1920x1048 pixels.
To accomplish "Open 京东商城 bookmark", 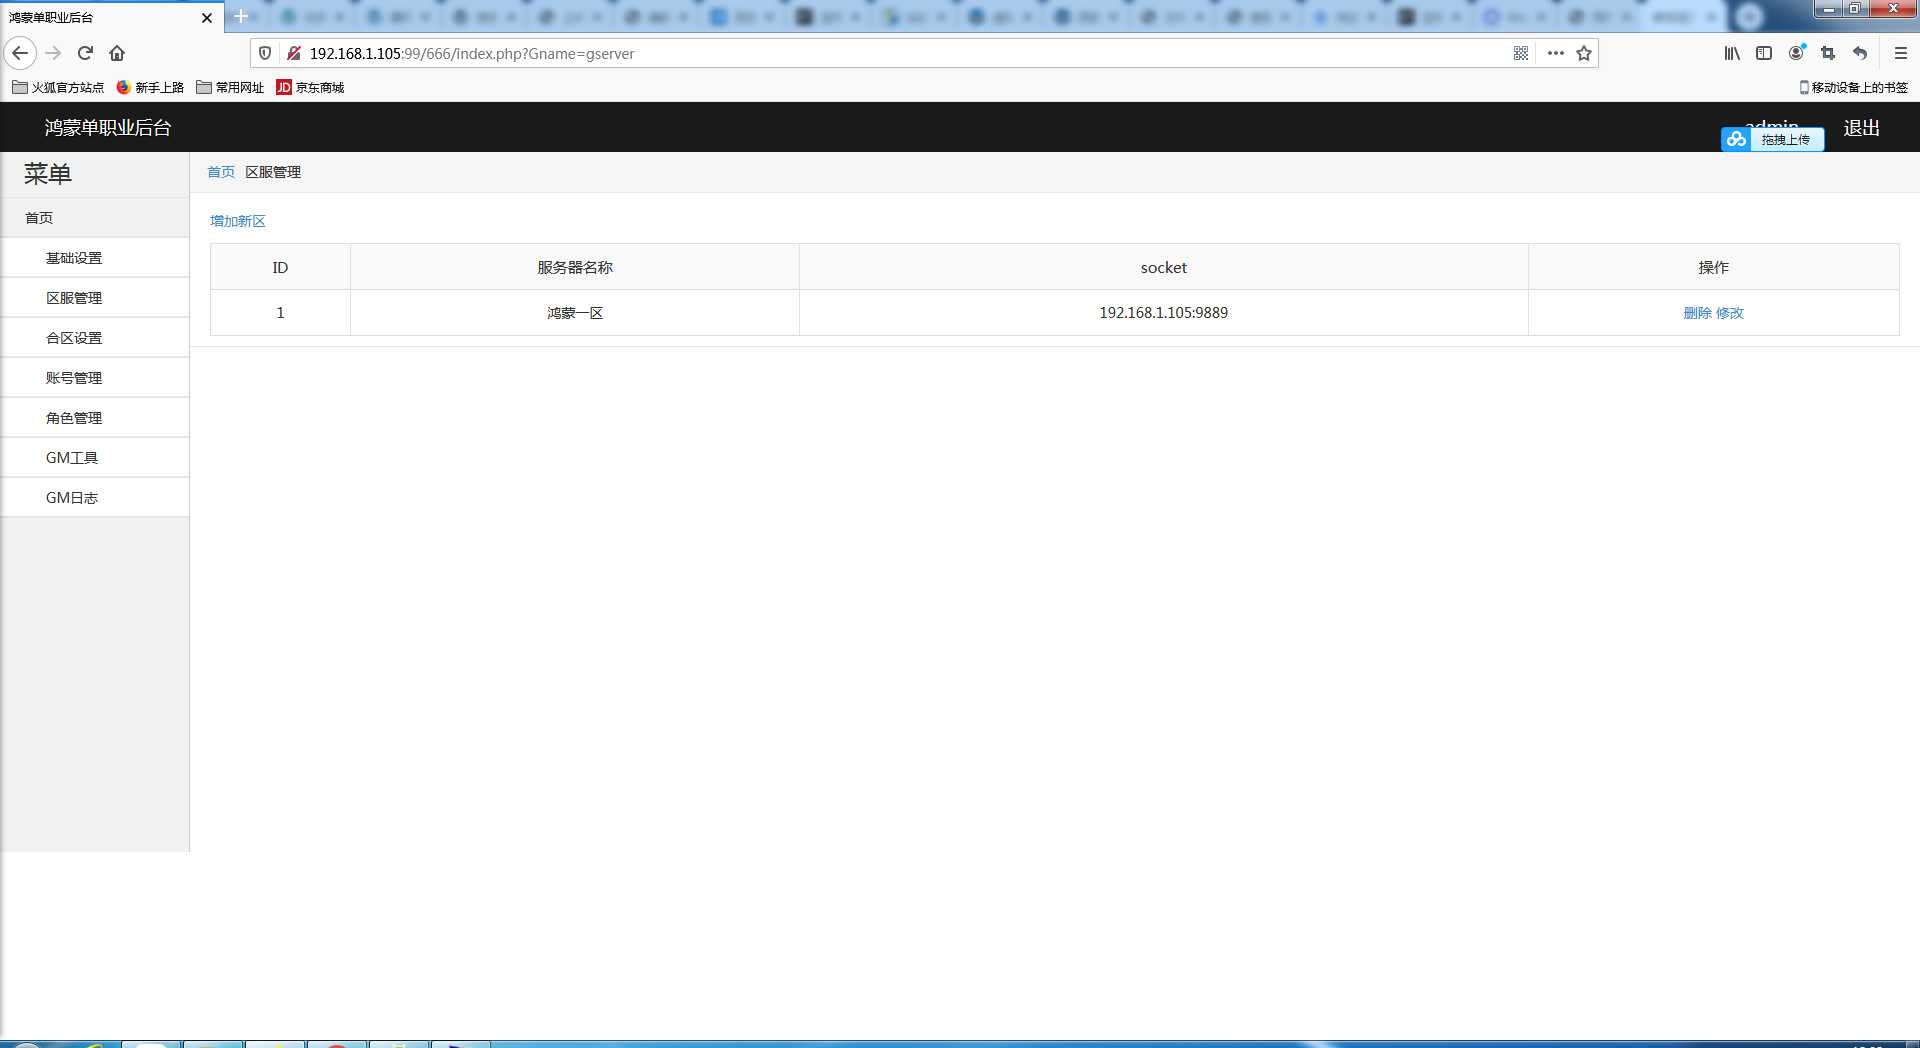I will (x=311, y=87).
